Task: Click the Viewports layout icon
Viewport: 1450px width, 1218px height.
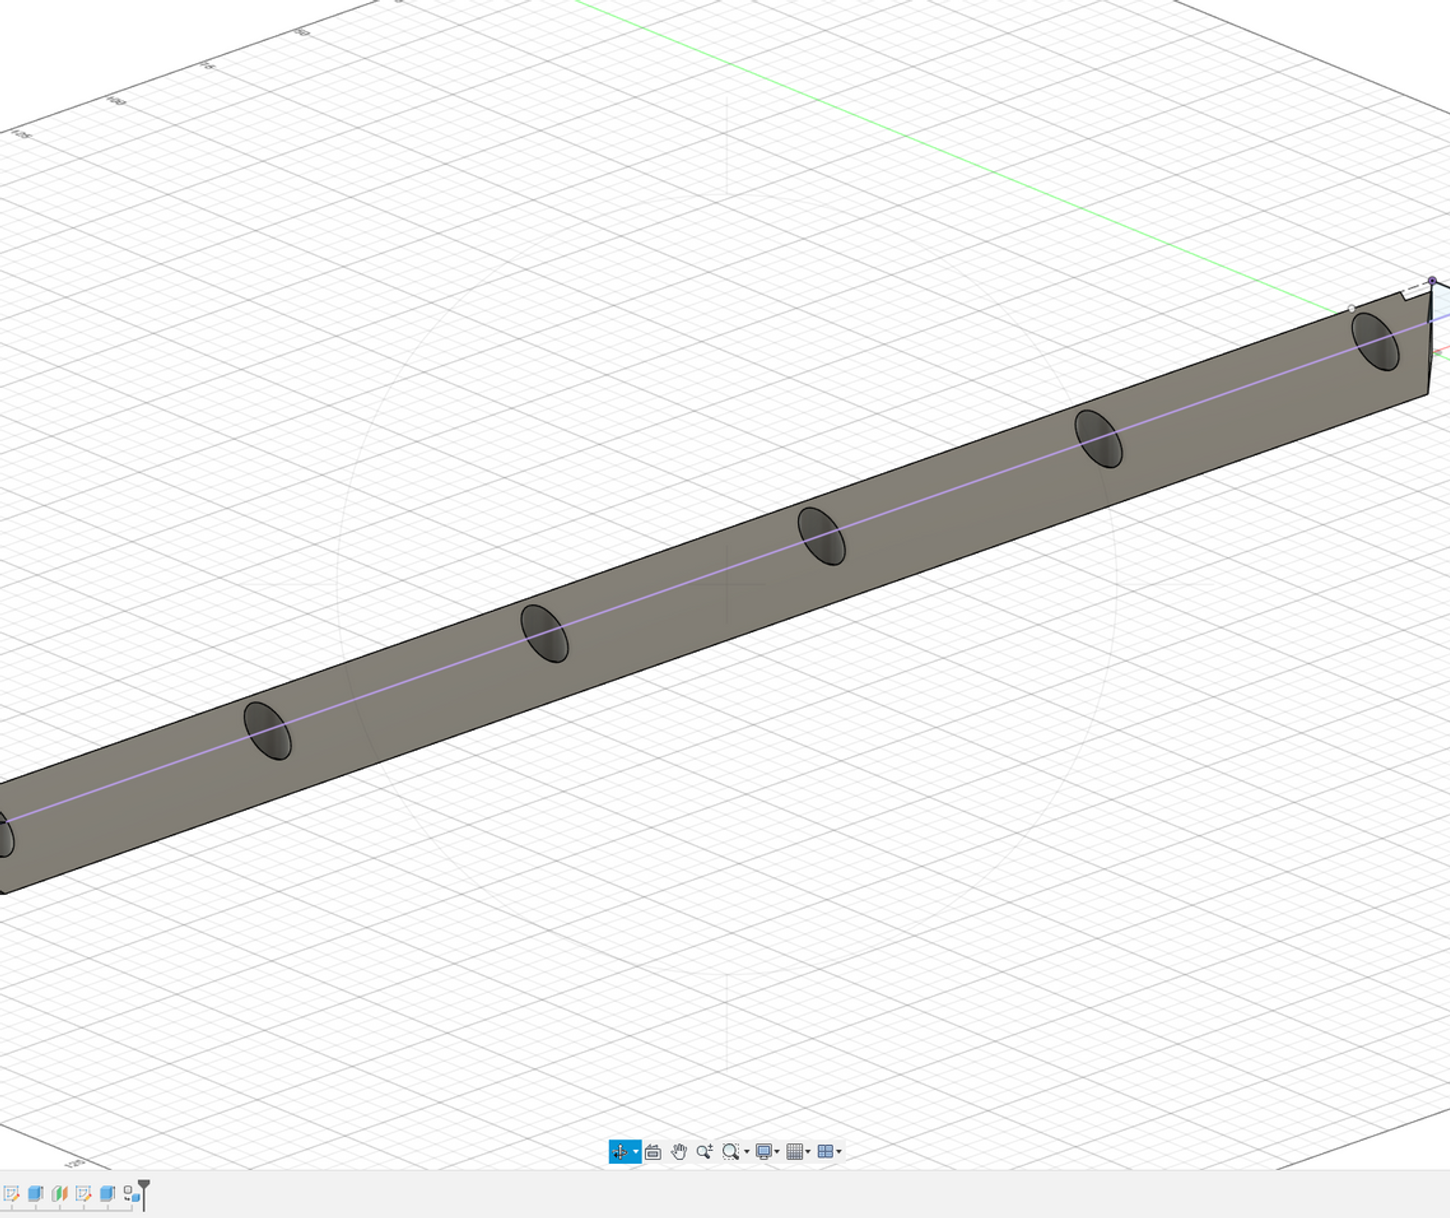Action: coord(825,1152)
